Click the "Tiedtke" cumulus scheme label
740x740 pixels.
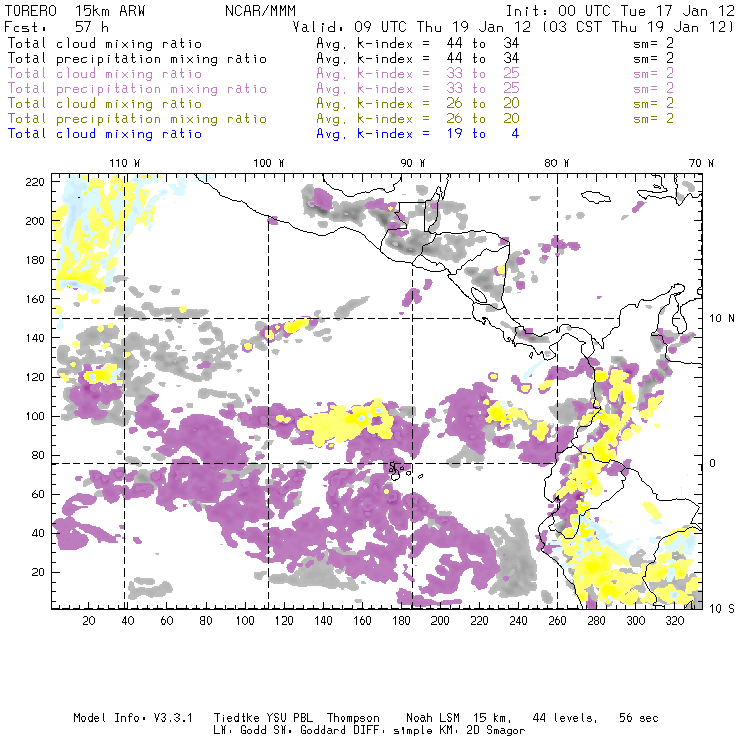[236, 718]
